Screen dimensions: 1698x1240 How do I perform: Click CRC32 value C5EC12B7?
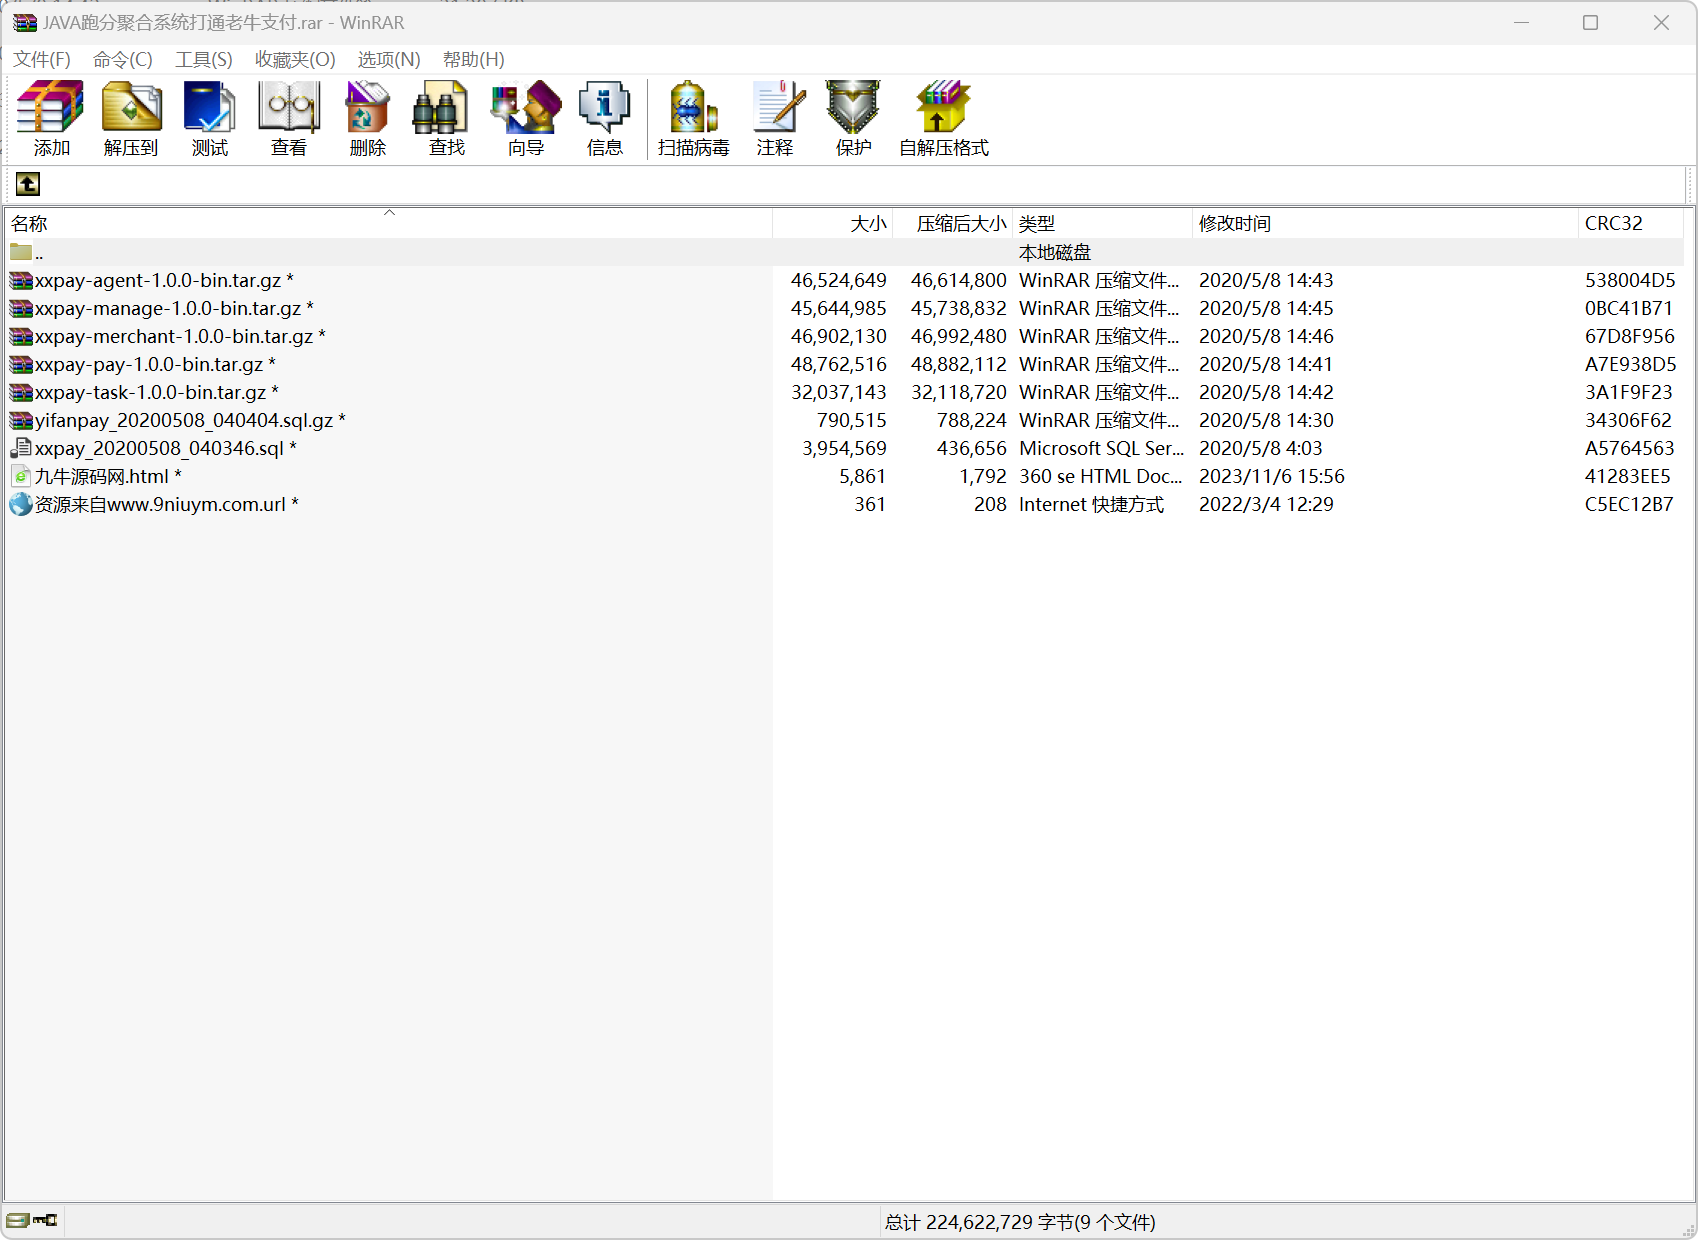[x=1628, y=504]
